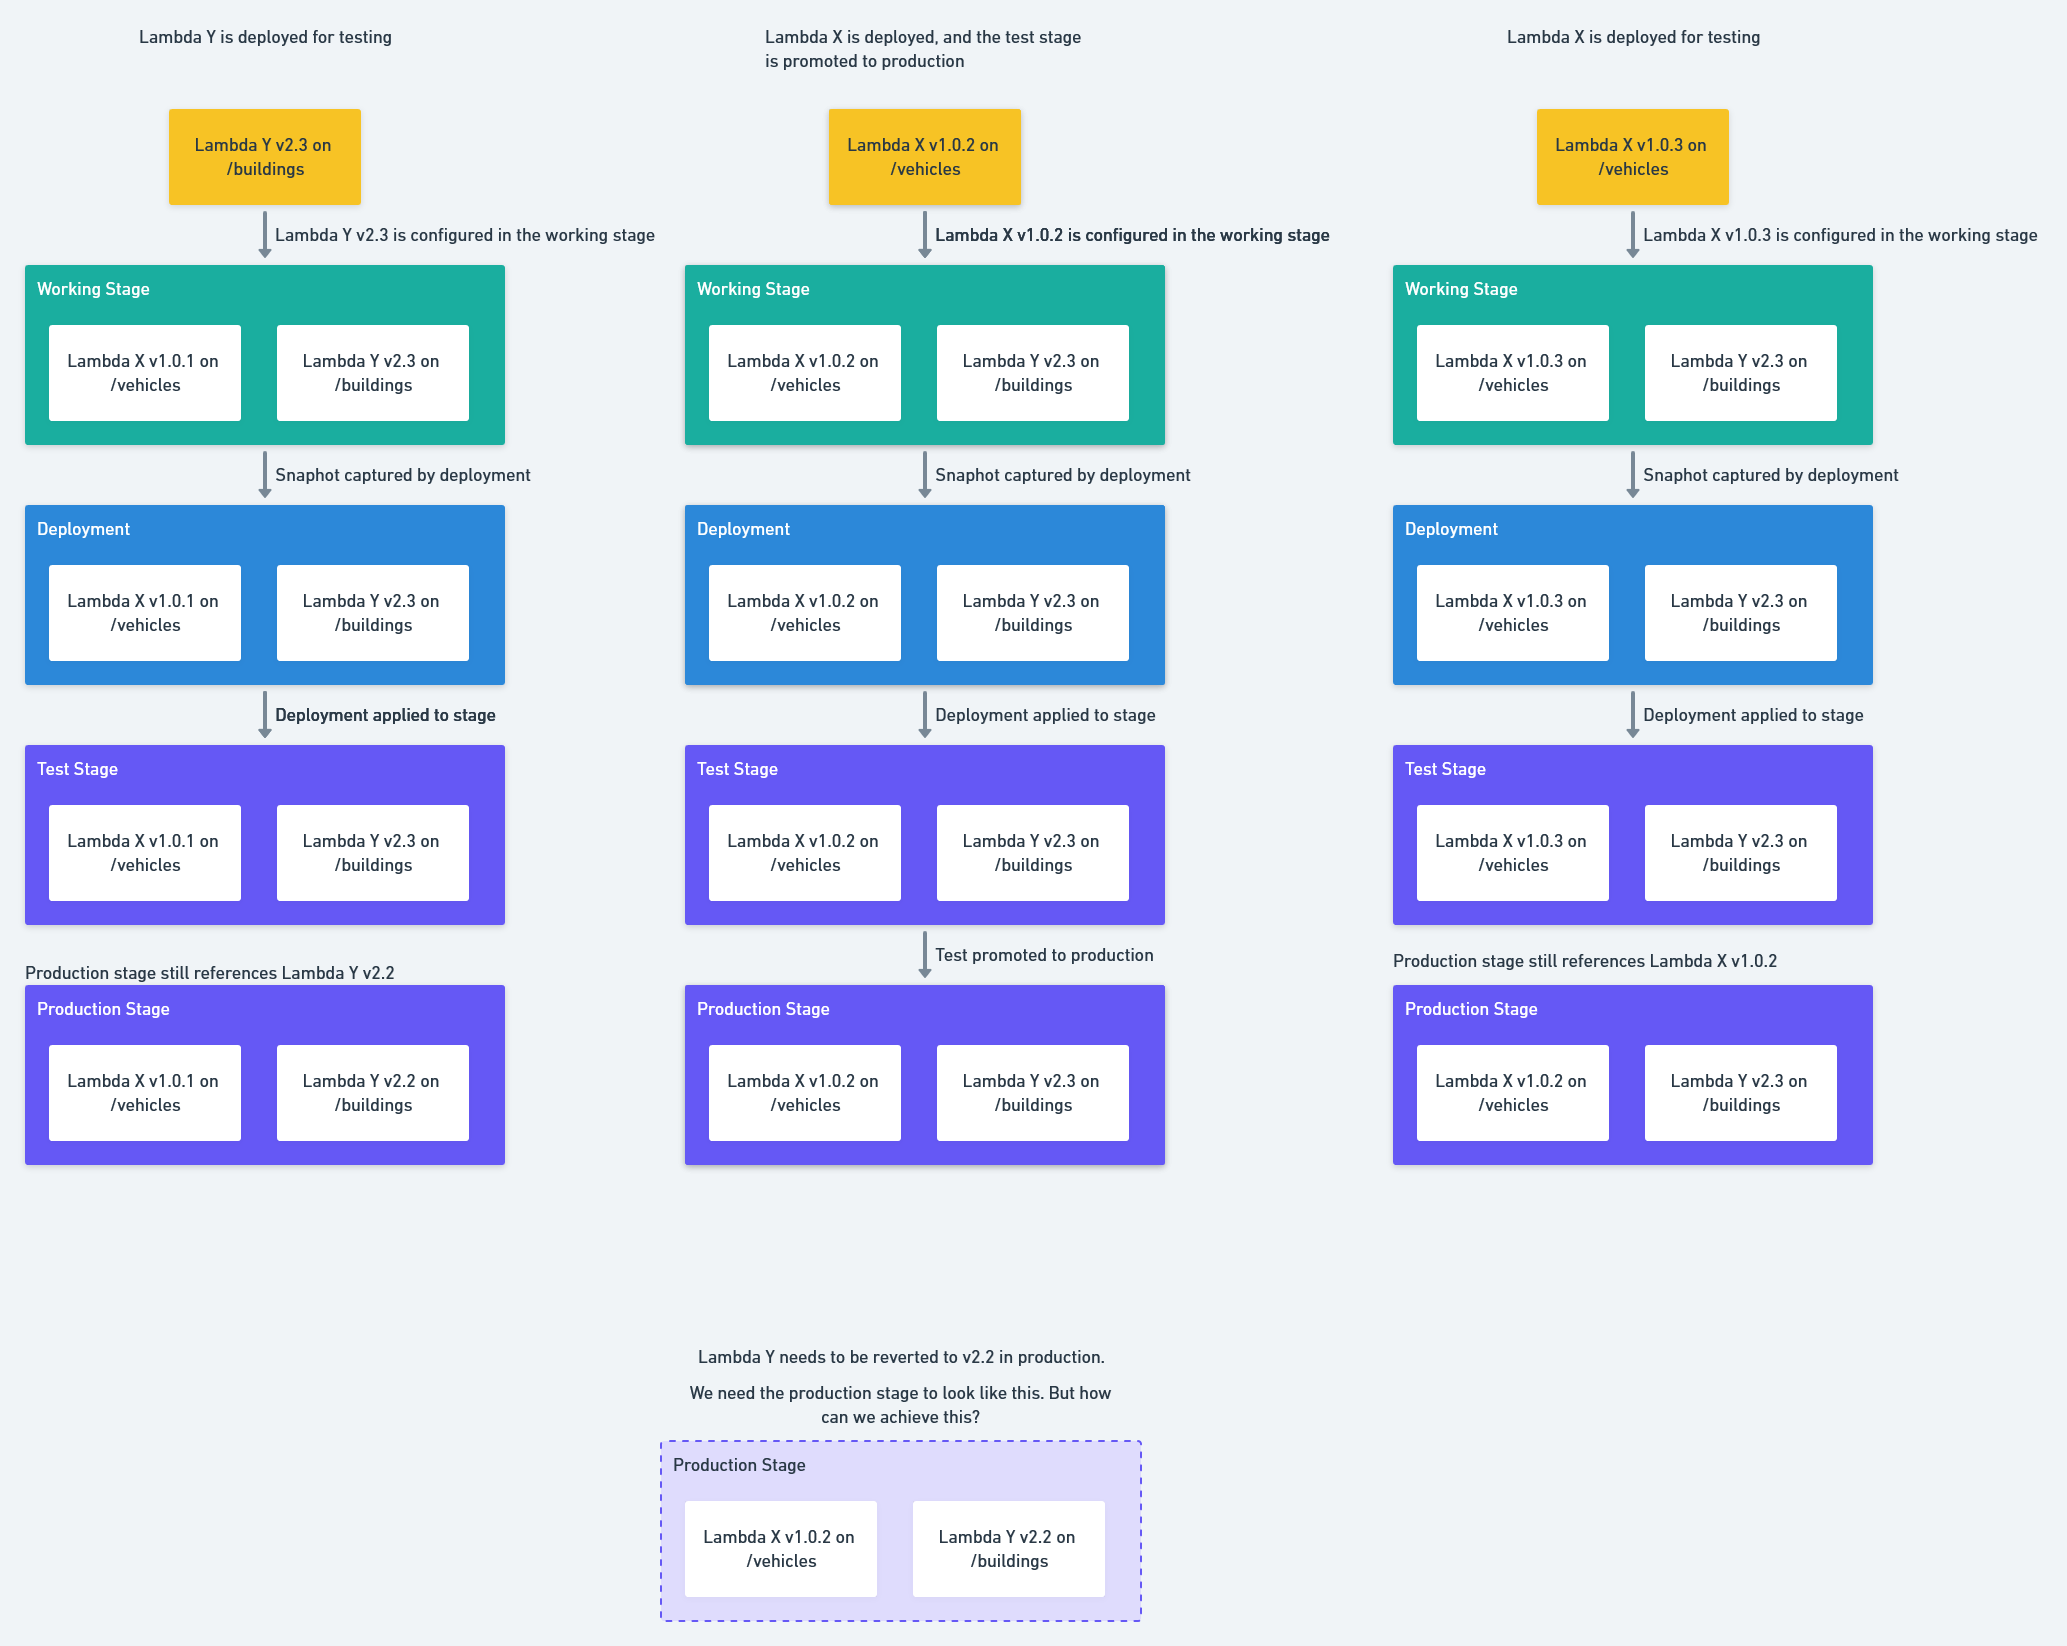Click the middle column Deployment header
Image resolution: width=2067 pixels, height=1646 pixels.
click(743, 529)
